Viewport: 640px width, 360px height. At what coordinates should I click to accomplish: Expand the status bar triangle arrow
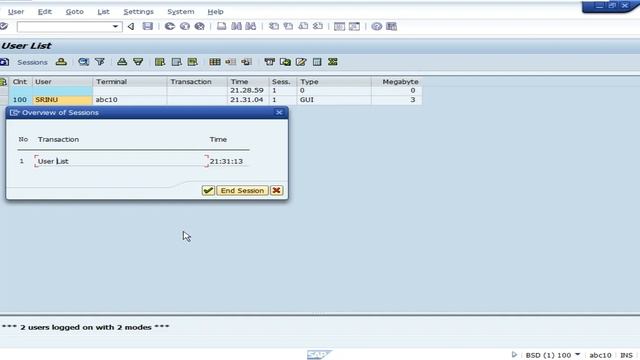point(514,355)
